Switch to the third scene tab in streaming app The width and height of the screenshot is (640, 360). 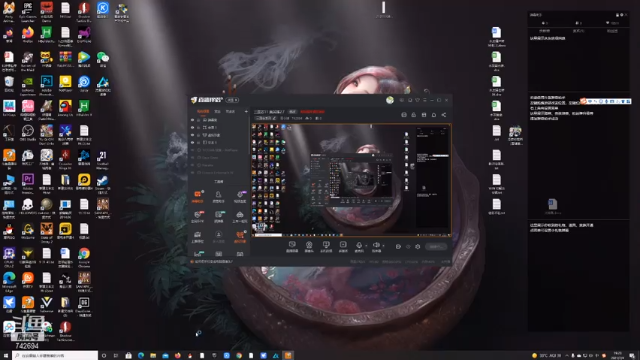[230, 111]
